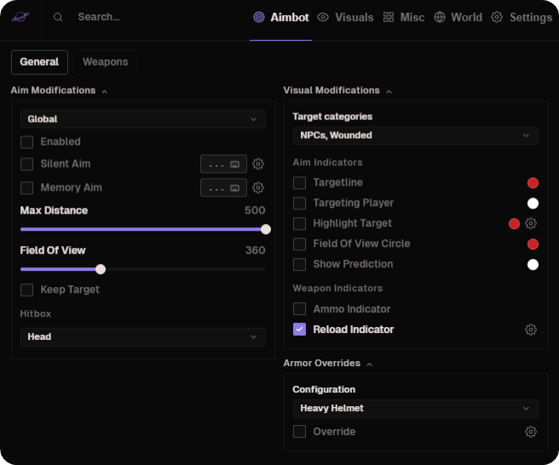
Task: Open Memory Aim gear settings
Action: click(x=258, y=188)
